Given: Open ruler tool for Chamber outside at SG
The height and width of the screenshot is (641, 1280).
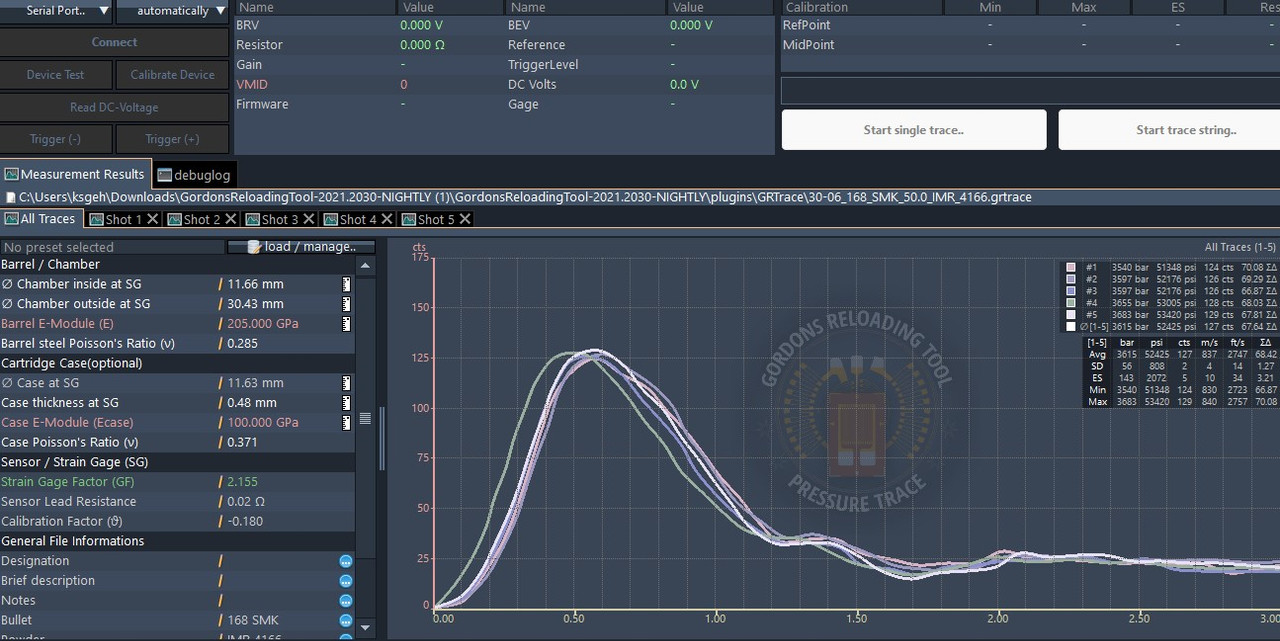Looking at the screenshot, I should [x=347, y=304].
